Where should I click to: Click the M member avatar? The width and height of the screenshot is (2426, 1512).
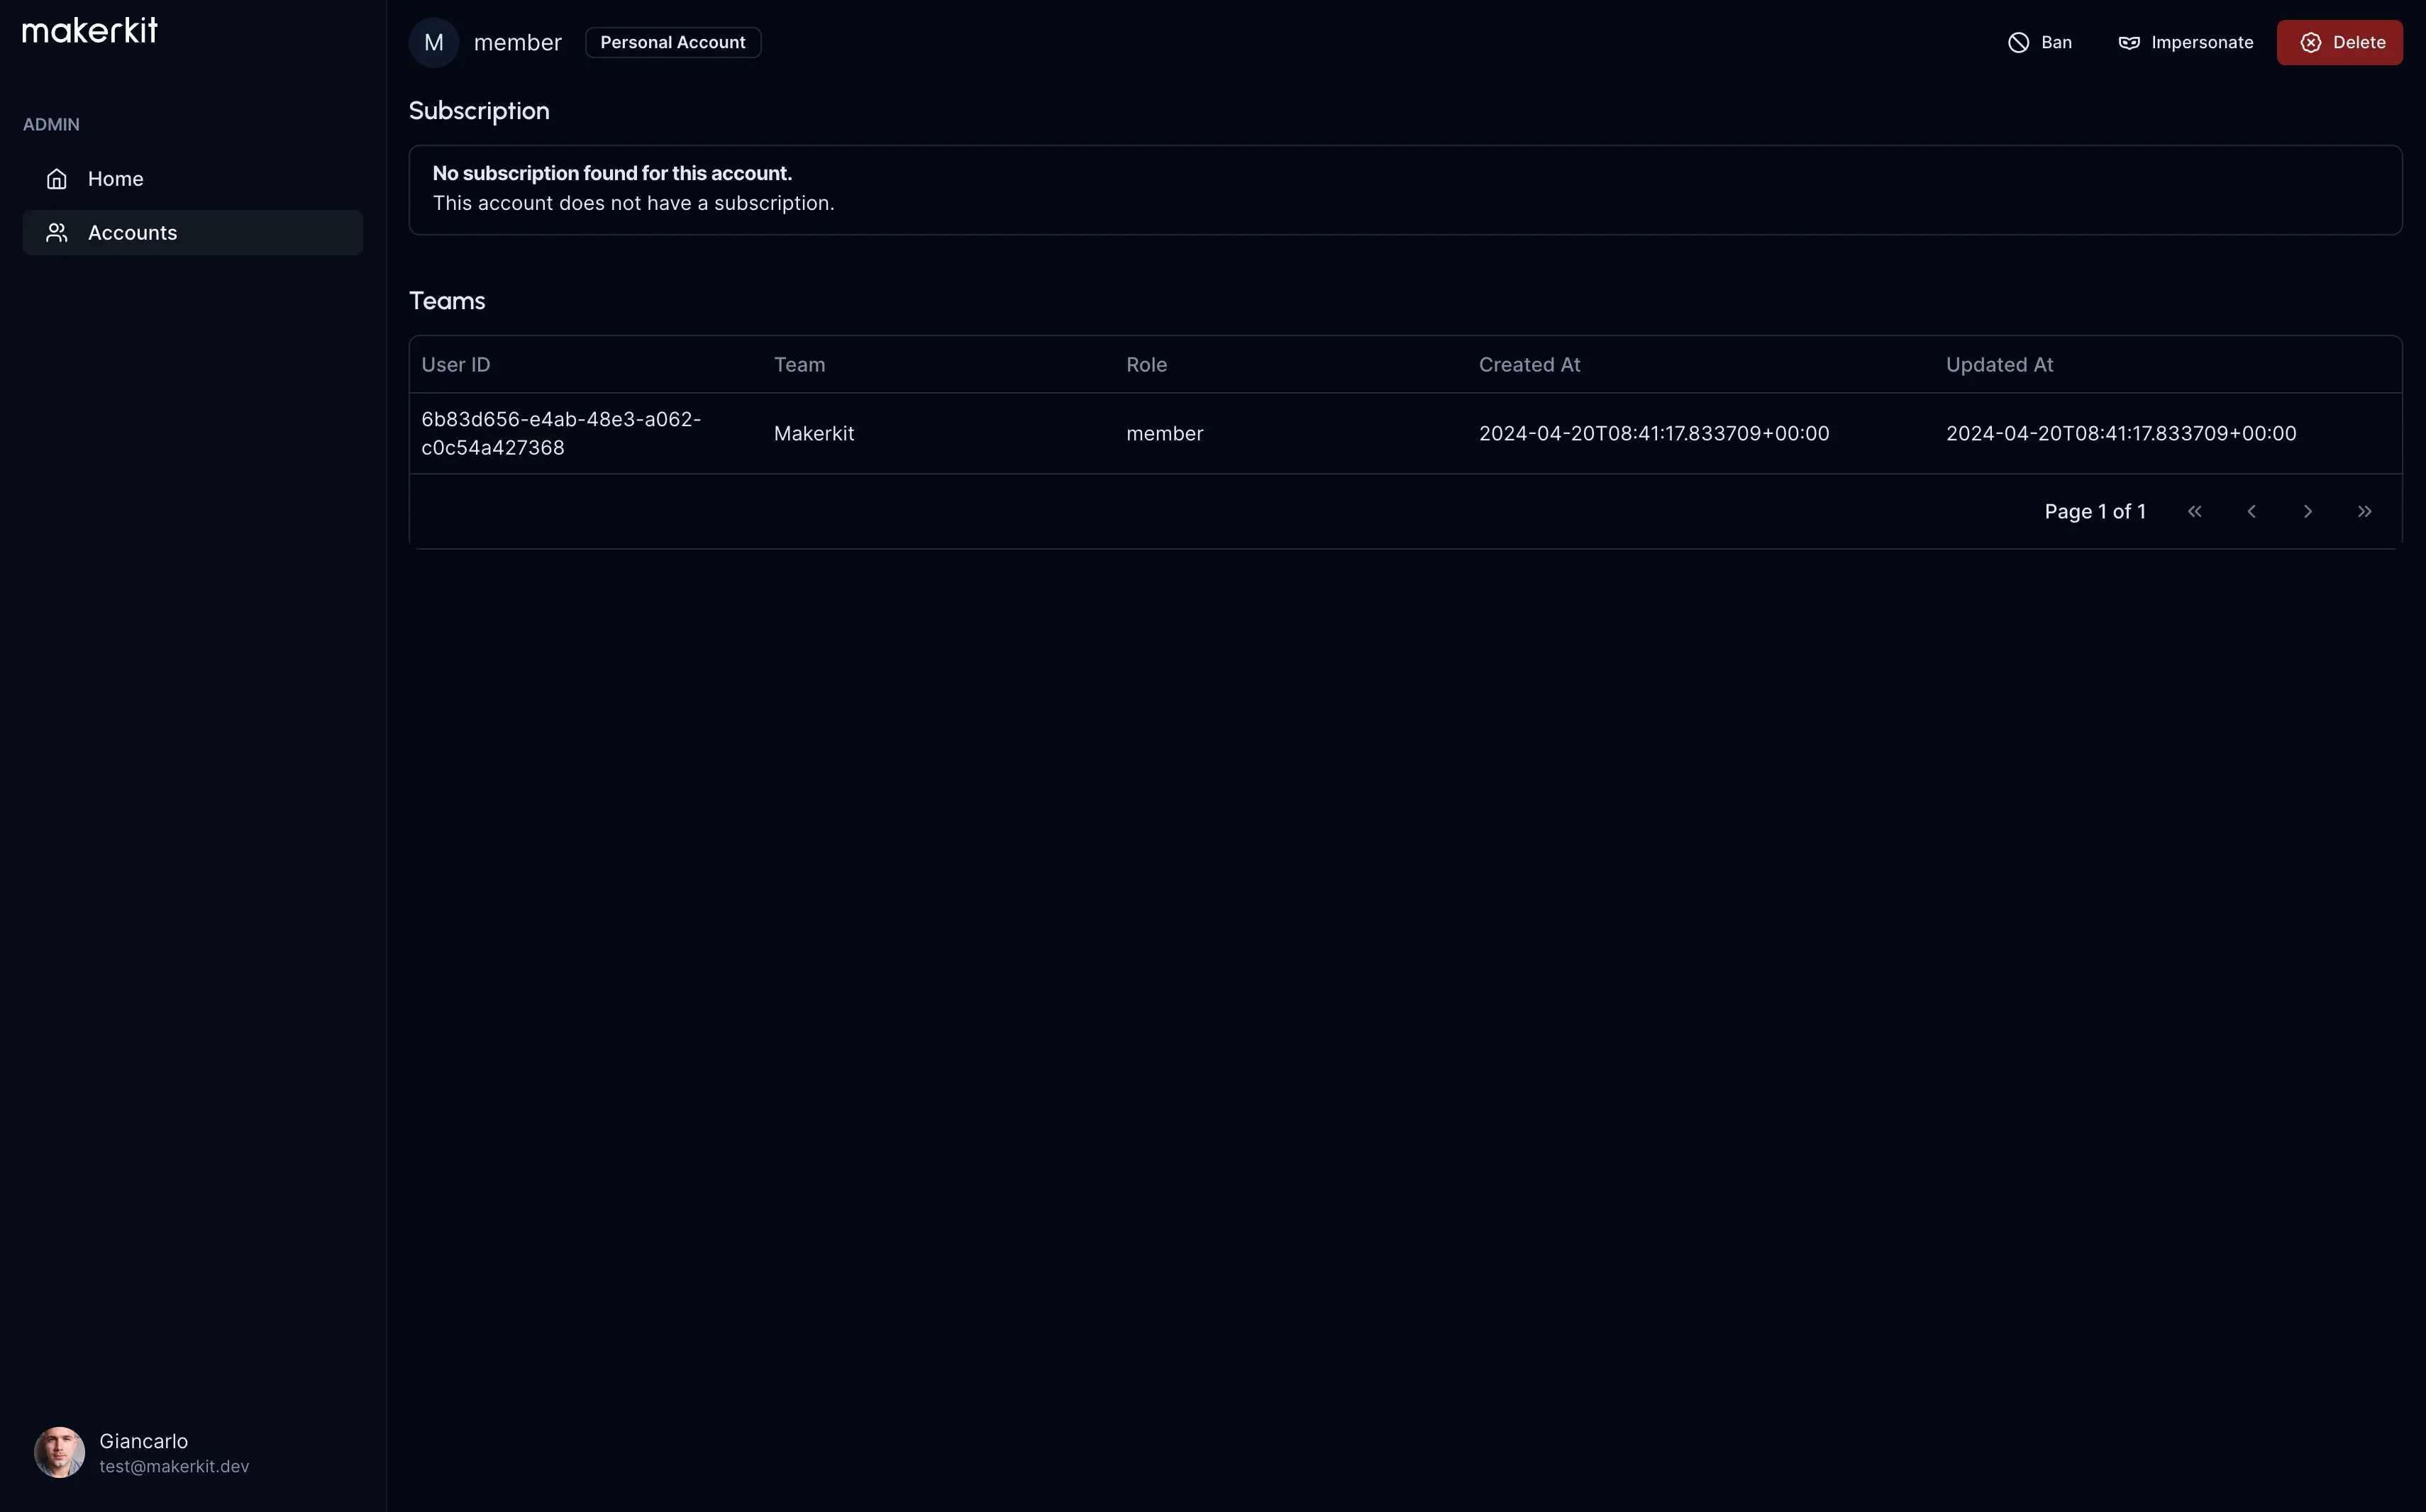(x=434, y=43)
